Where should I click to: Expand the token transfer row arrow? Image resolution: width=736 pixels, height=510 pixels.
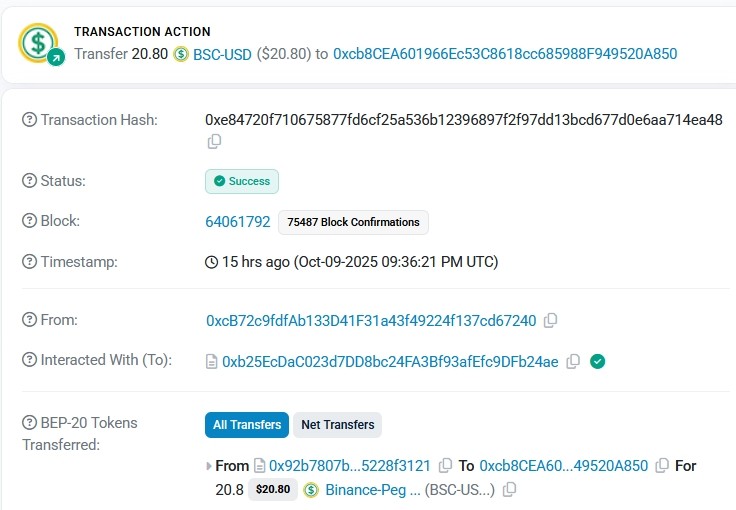pyautogui.click(x=208, y=466)
